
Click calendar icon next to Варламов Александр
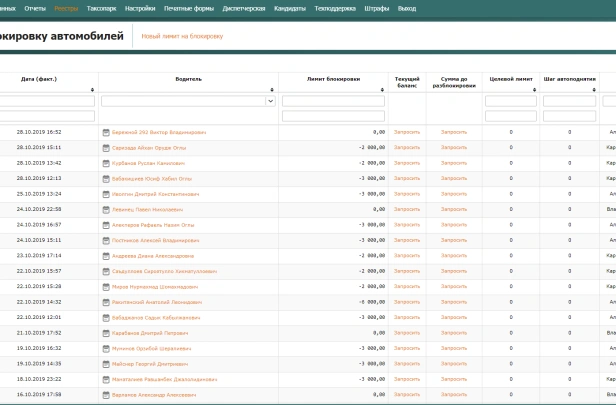click(105, 395)
